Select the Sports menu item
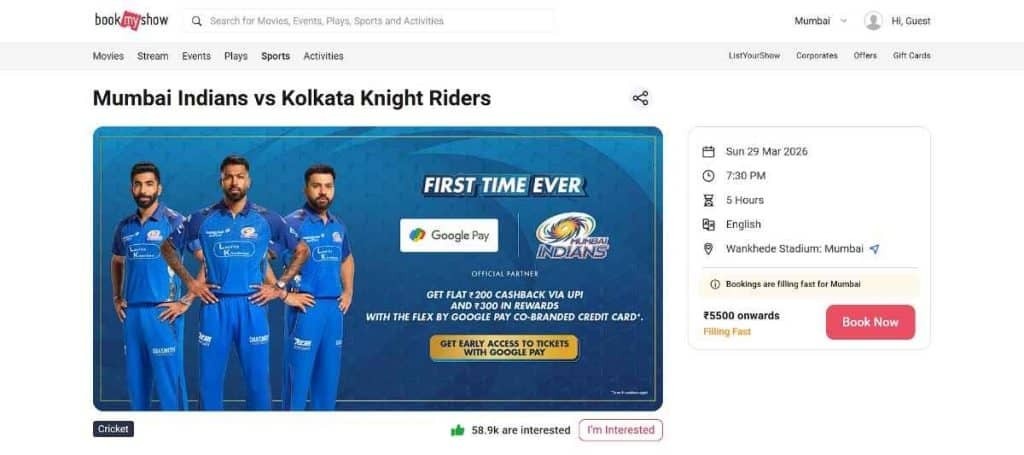Viewport: 1024px width, 455px height. [276, 56]
